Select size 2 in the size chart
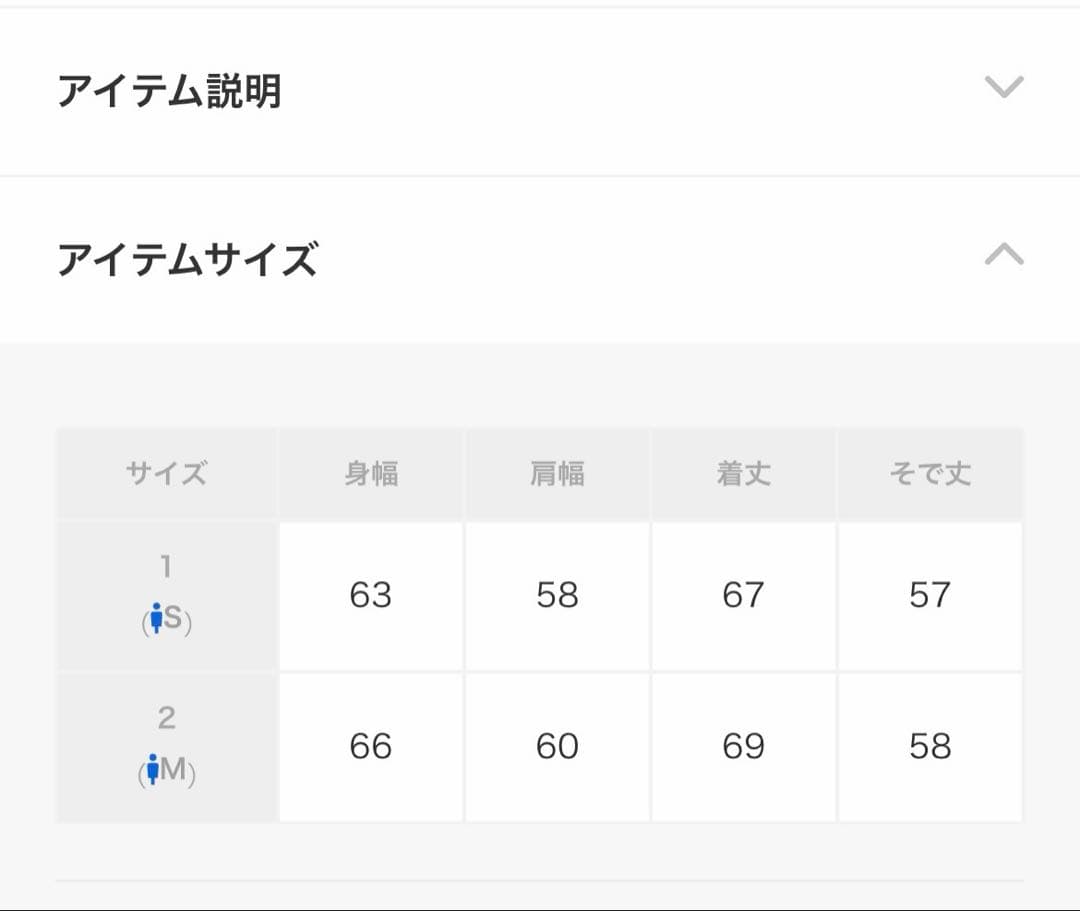Image resolution: width=1080 pixels, height=911 pixels. tap(166, 718)
